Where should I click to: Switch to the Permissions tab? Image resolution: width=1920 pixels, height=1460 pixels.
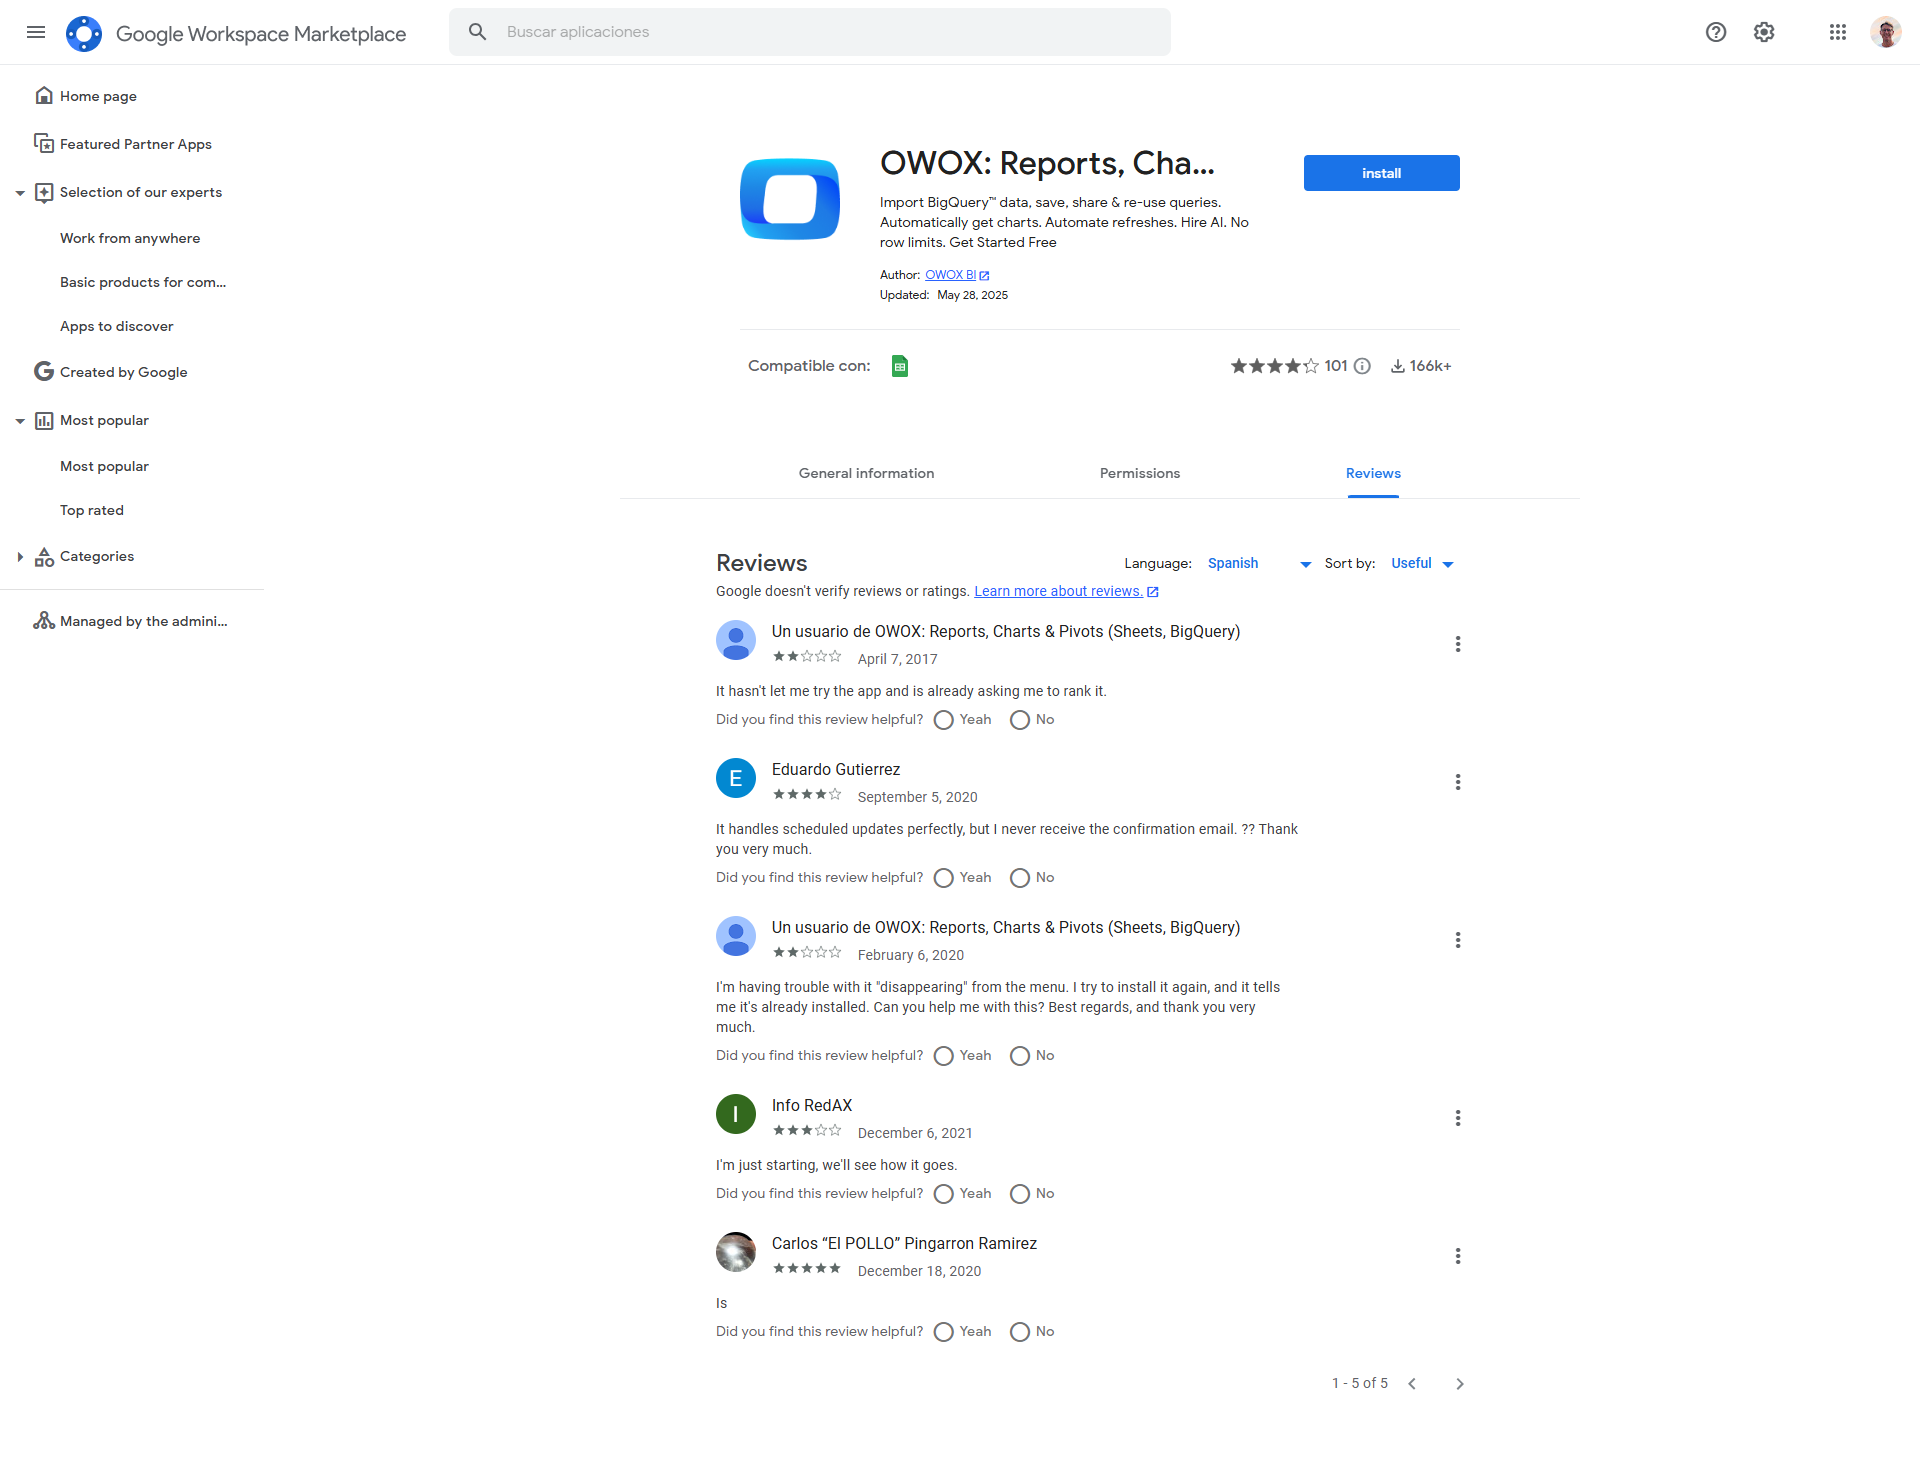[x=1140, y=473]
